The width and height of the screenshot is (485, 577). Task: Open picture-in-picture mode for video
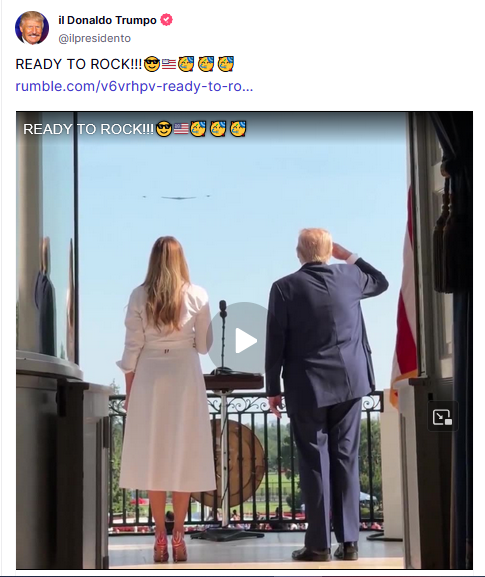[442, 417]
